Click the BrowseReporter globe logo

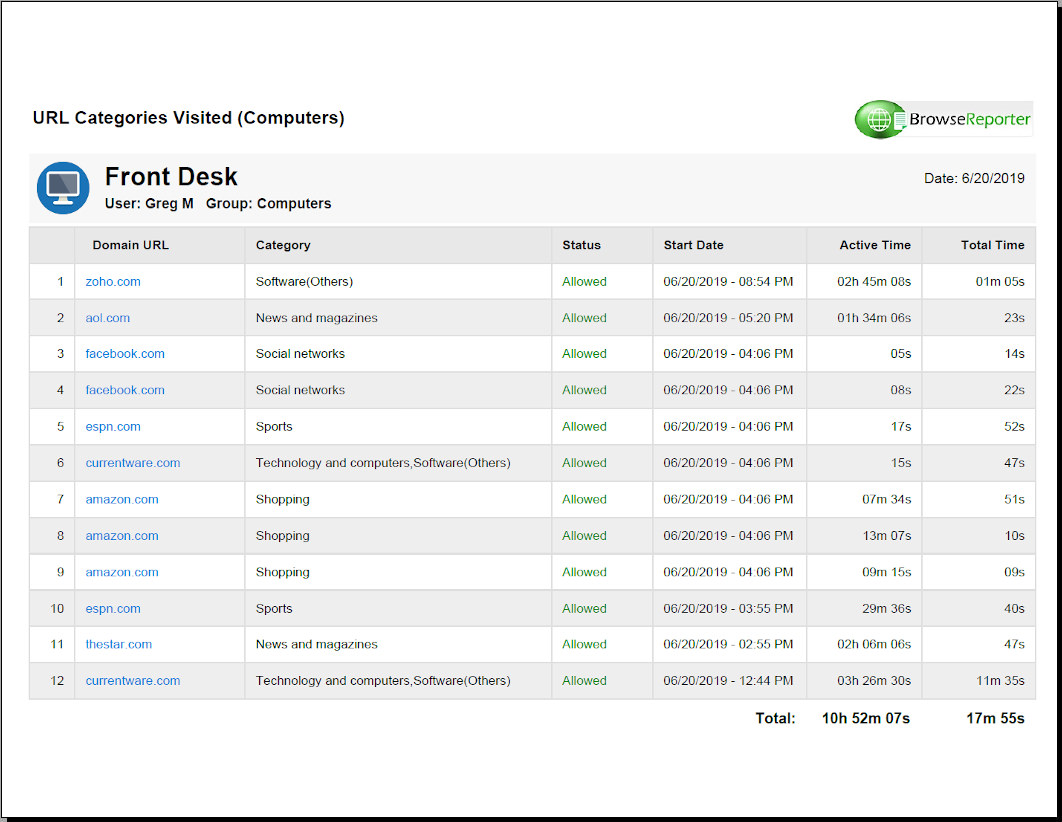[878, 120]
